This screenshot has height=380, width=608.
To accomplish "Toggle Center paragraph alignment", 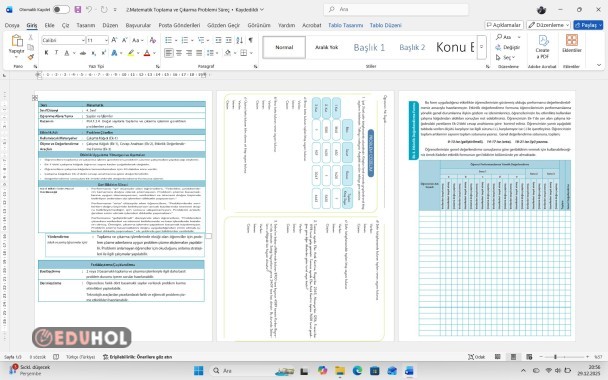I will coord(179,53).
